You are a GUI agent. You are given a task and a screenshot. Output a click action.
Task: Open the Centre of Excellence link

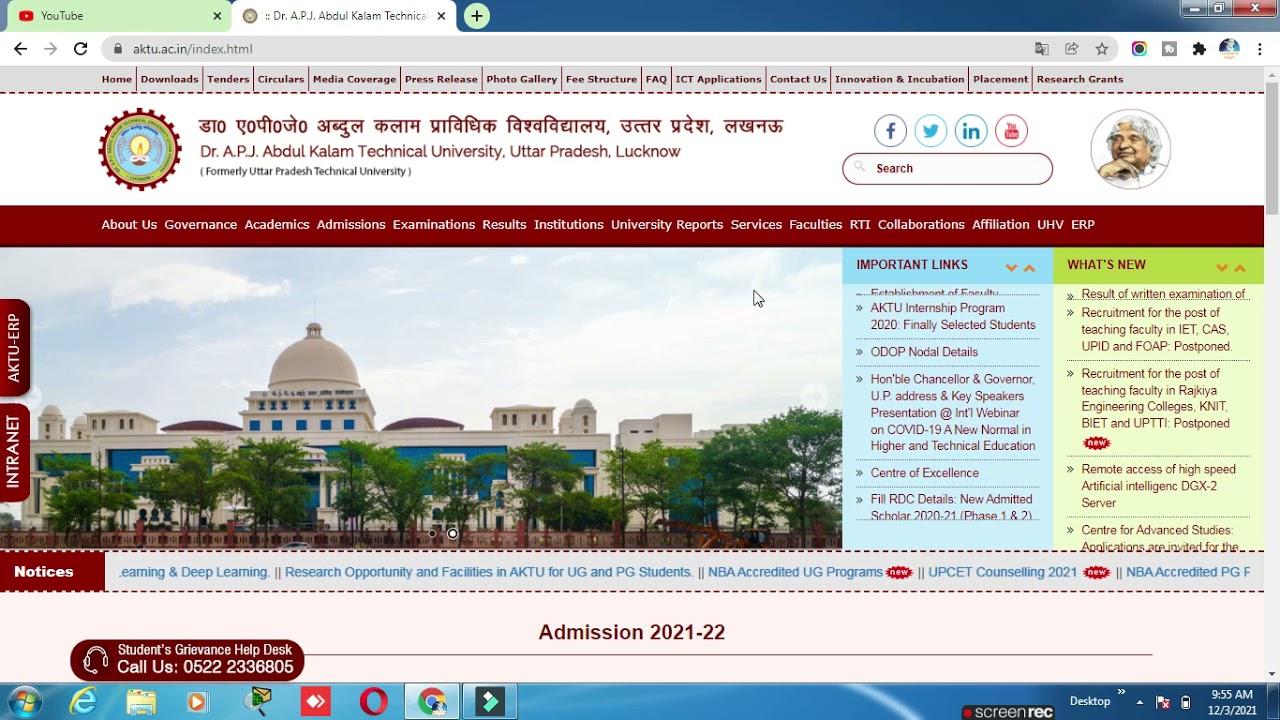point(925,473)
